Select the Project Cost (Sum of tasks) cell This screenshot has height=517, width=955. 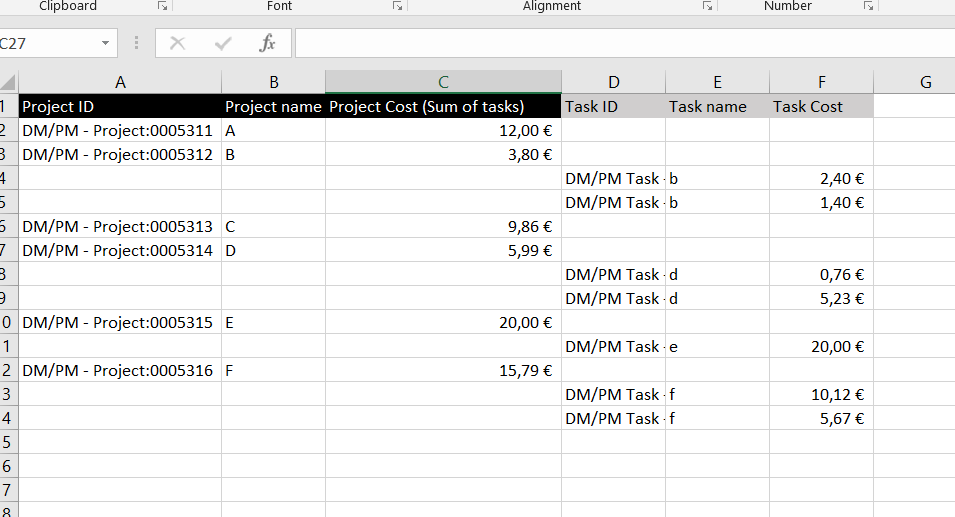click(443, 107)
